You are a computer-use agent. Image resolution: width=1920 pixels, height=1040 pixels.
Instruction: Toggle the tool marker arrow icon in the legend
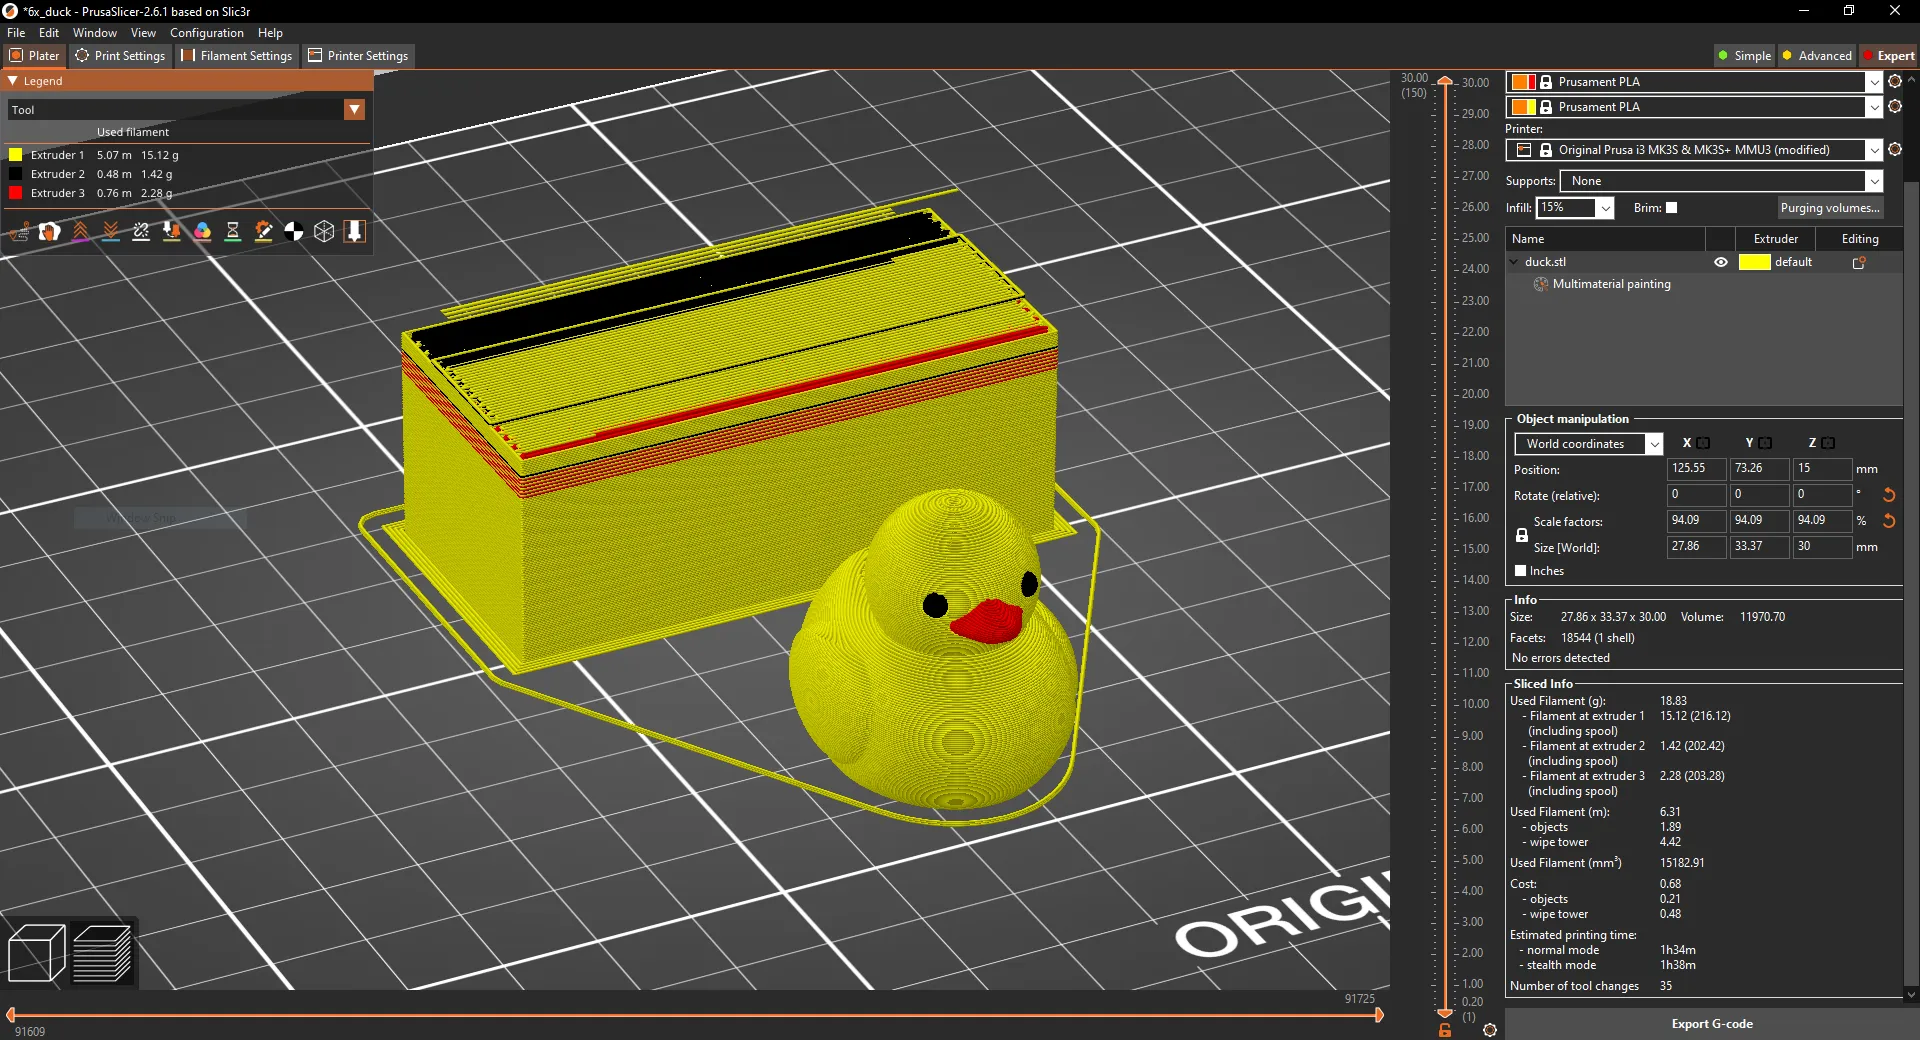[x=354, y=232]
